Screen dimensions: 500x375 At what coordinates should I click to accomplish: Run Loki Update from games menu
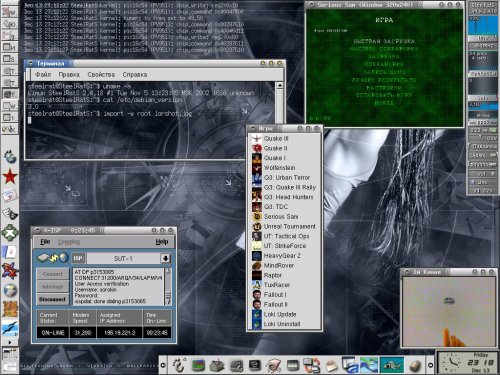click(284, 314)
